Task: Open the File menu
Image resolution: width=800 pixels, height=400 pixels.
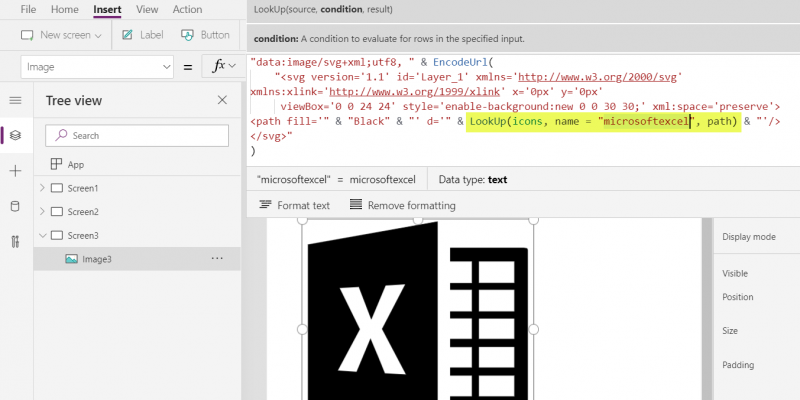Action: [28, 9]
